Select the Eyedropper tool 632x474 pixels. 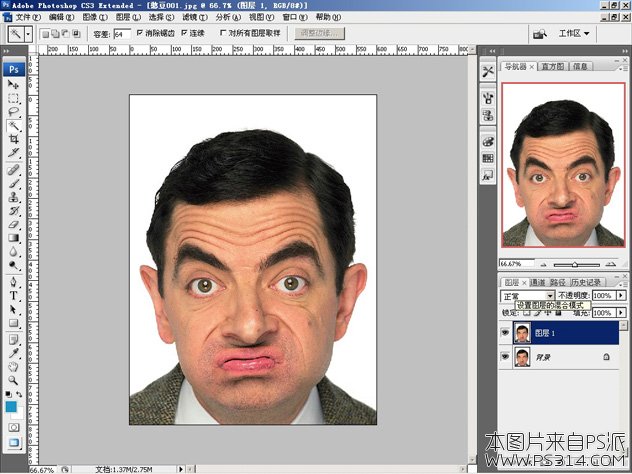pyautogui.click(x=14, y=352)
